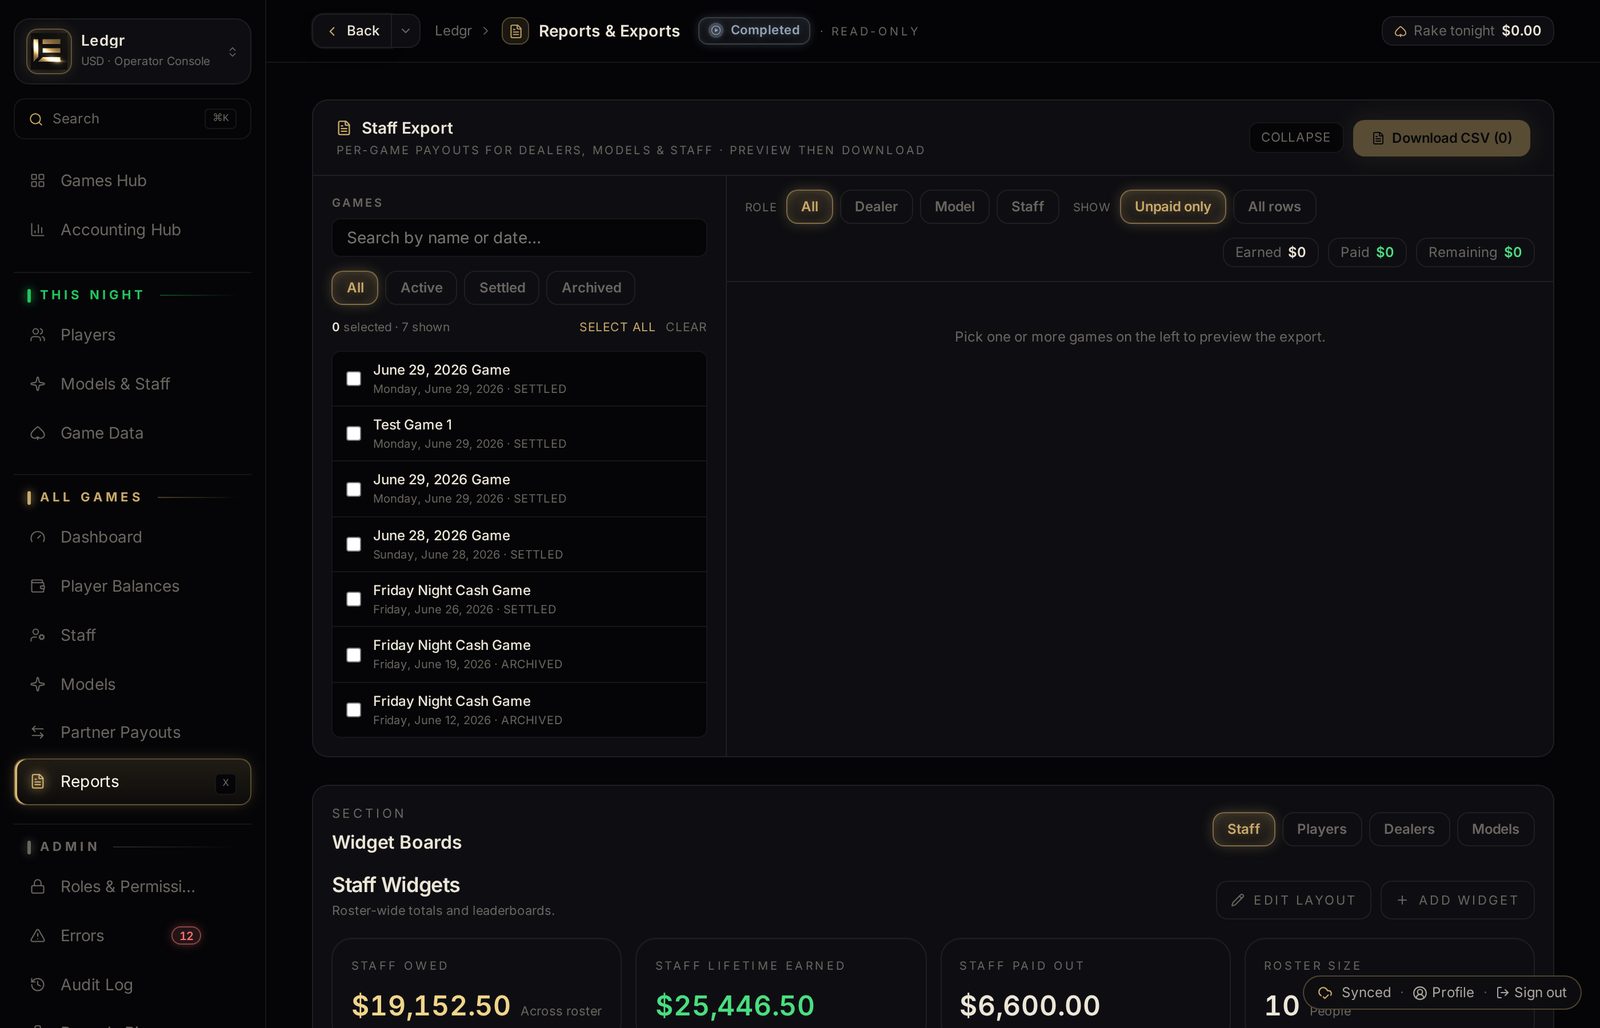This screenshot has height=1028, width=1600.
Task: Click the Partner Payouts arrows icon
Action: [x=38, y=732]
